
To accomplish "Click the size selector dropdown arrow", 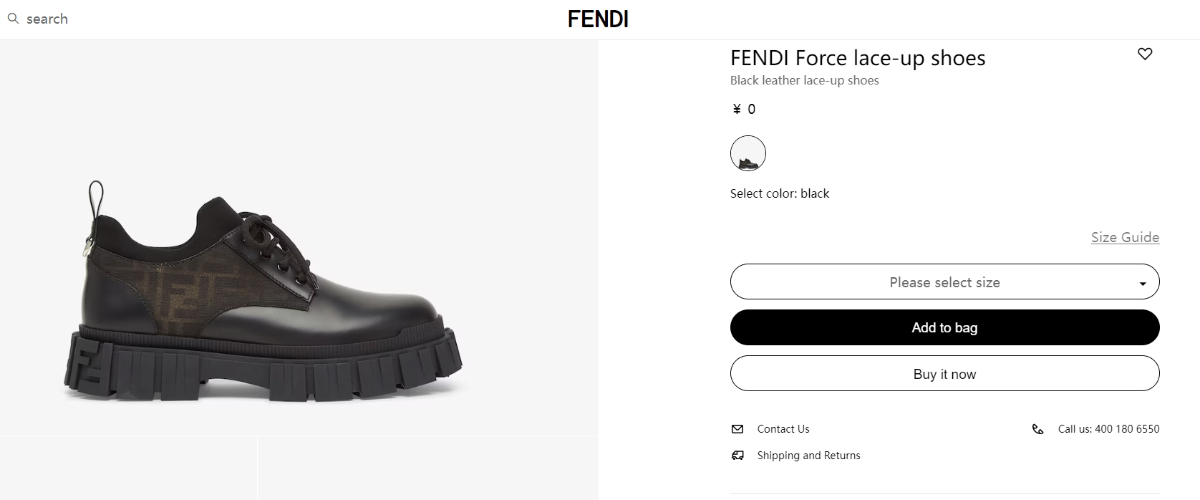I will tap(1142, 284).
